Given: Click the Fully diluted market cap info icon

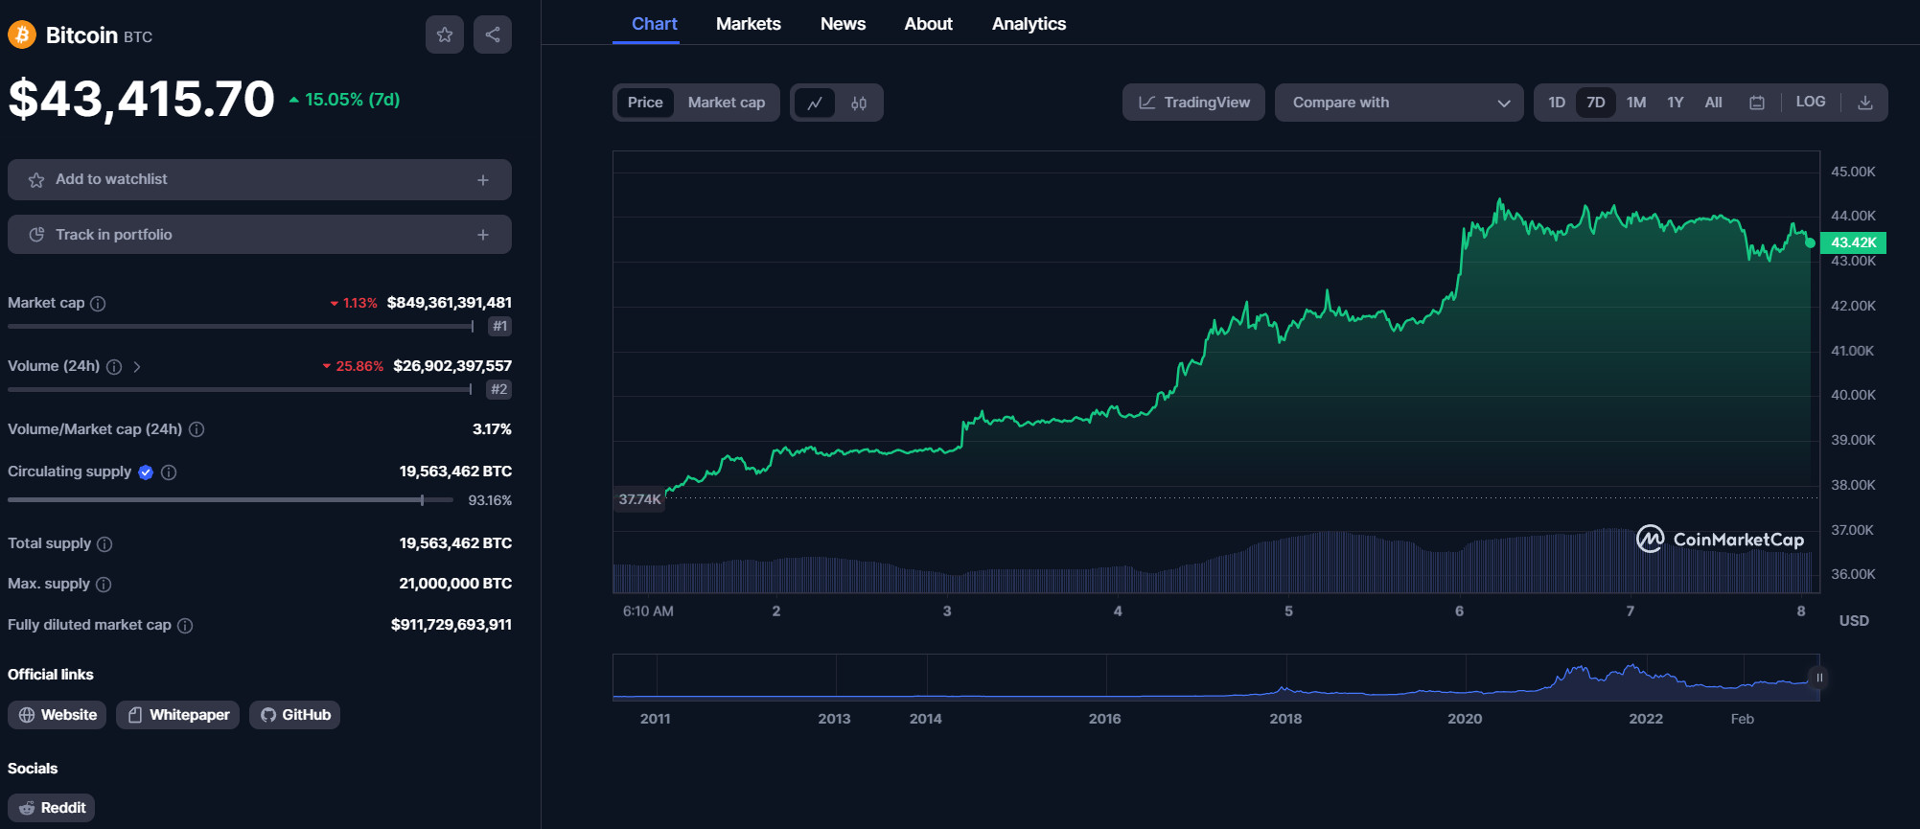Looking at the screenshot, I should 185,625.
